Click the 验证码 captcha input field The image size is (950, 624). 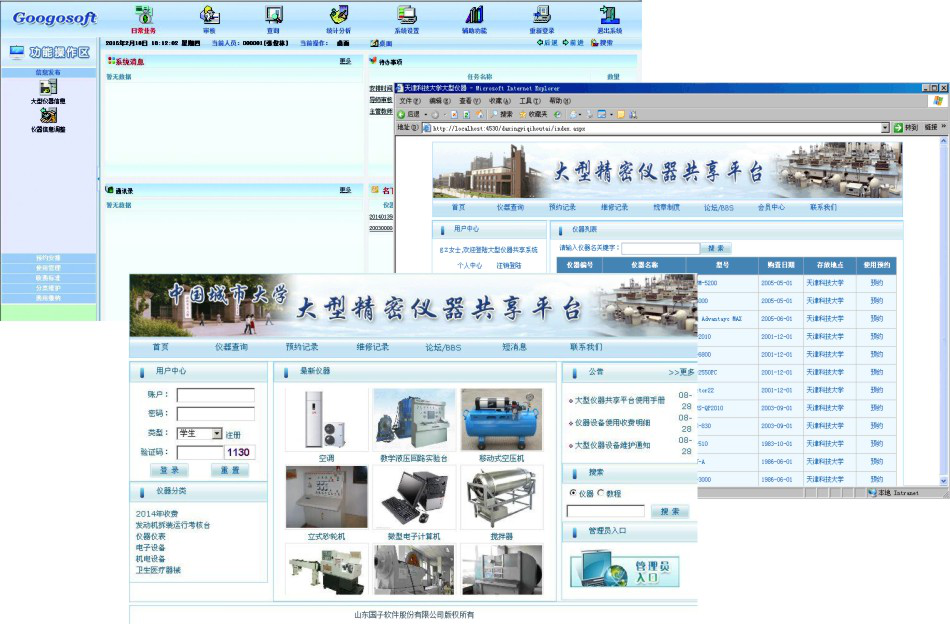(x=200, y=452)
